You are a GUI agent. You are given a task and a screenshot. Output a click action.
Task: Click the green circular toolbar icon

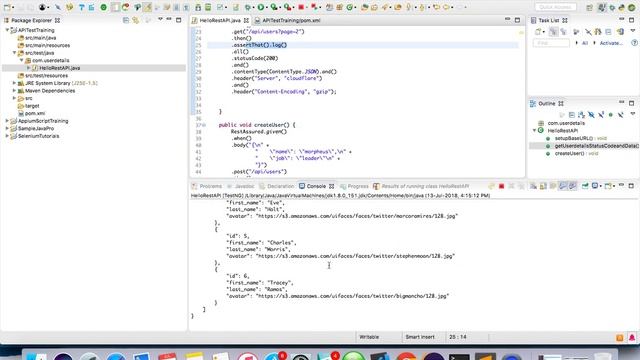[104, 7]
